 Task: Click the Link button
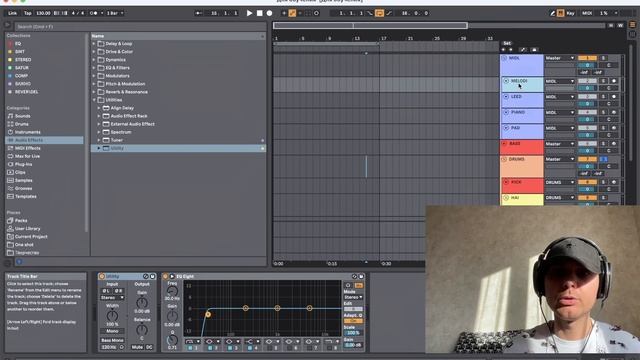[12, 13]
